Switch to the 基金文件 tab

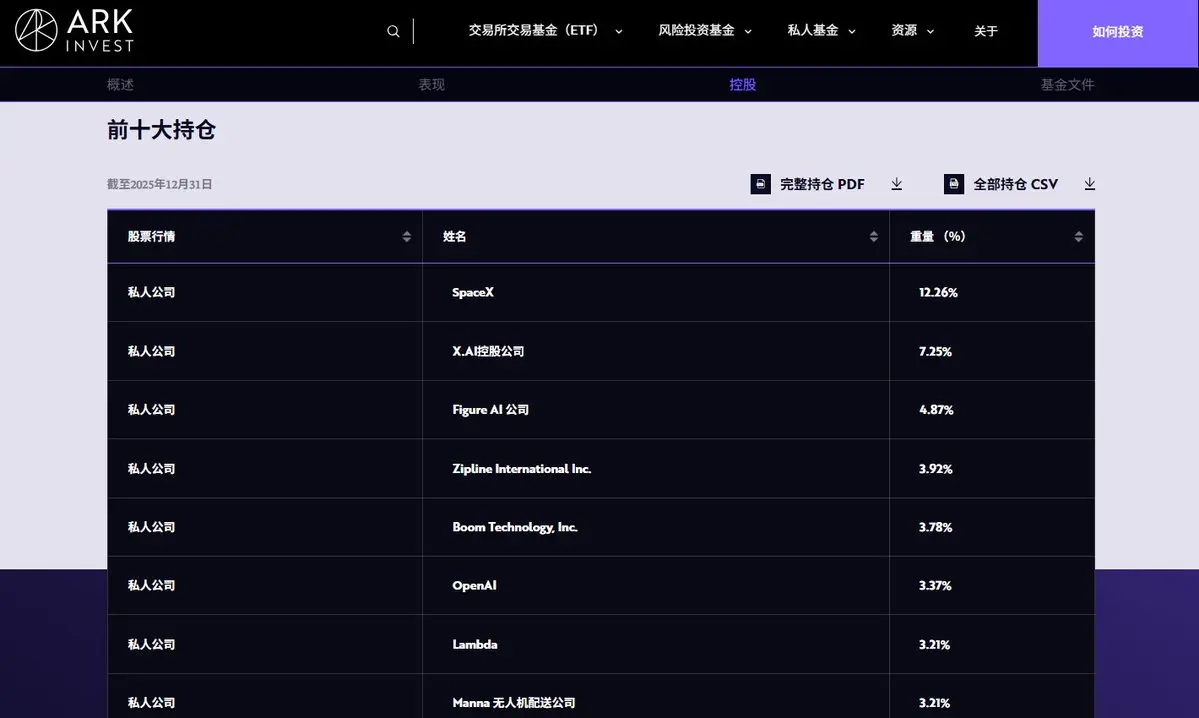pyautogui.click(x=1067, y=85)
